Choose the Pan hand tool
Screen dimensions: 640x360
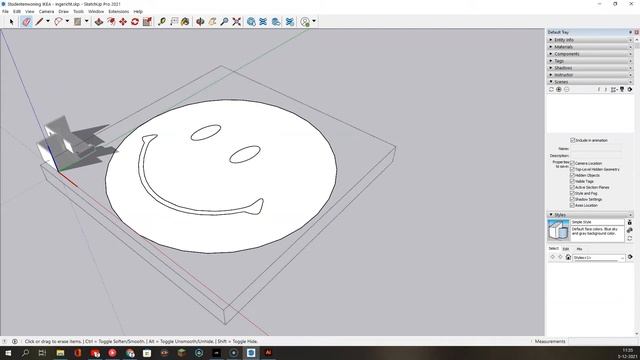(212, 22)
